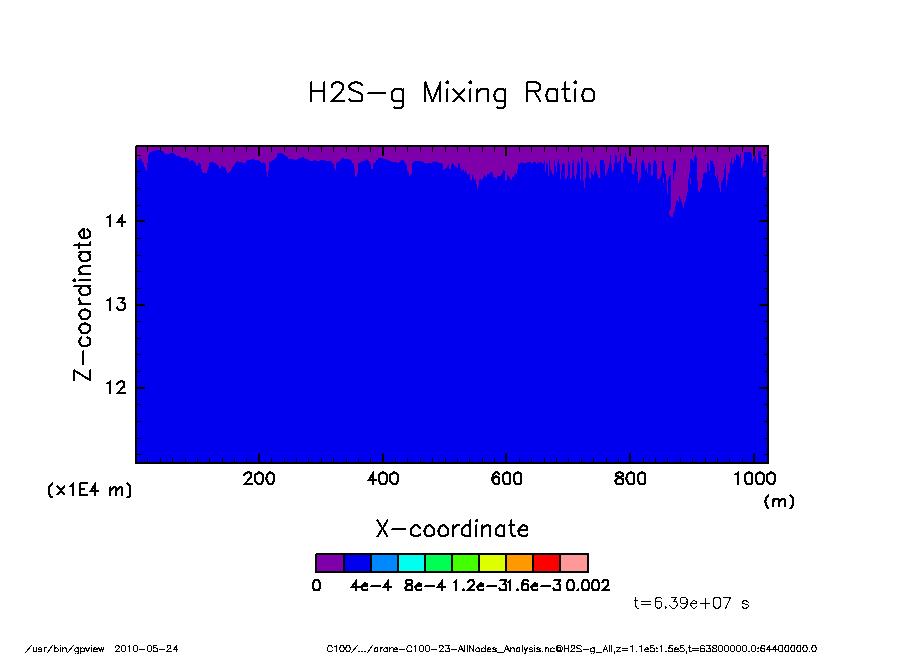The image size is (904, 654).
Task: Click the 't=6.39e+07 s' time stamp
Action: [x=691, y=604]
